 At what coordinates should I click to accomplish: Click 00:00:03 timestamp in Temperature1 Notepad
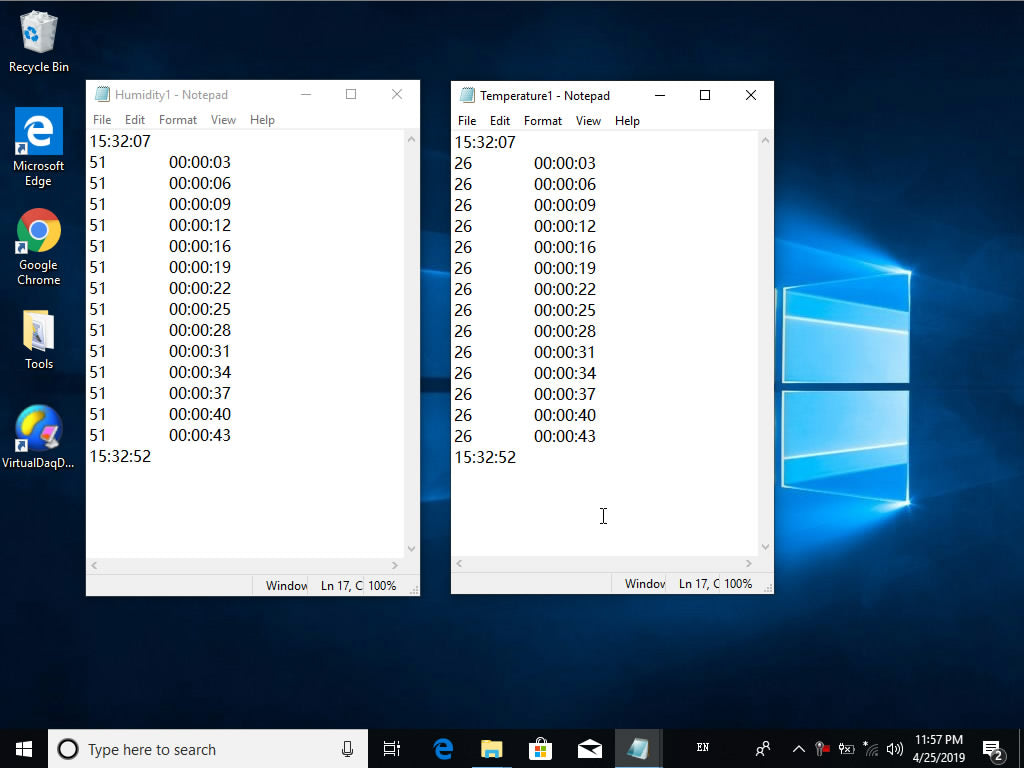565,163
